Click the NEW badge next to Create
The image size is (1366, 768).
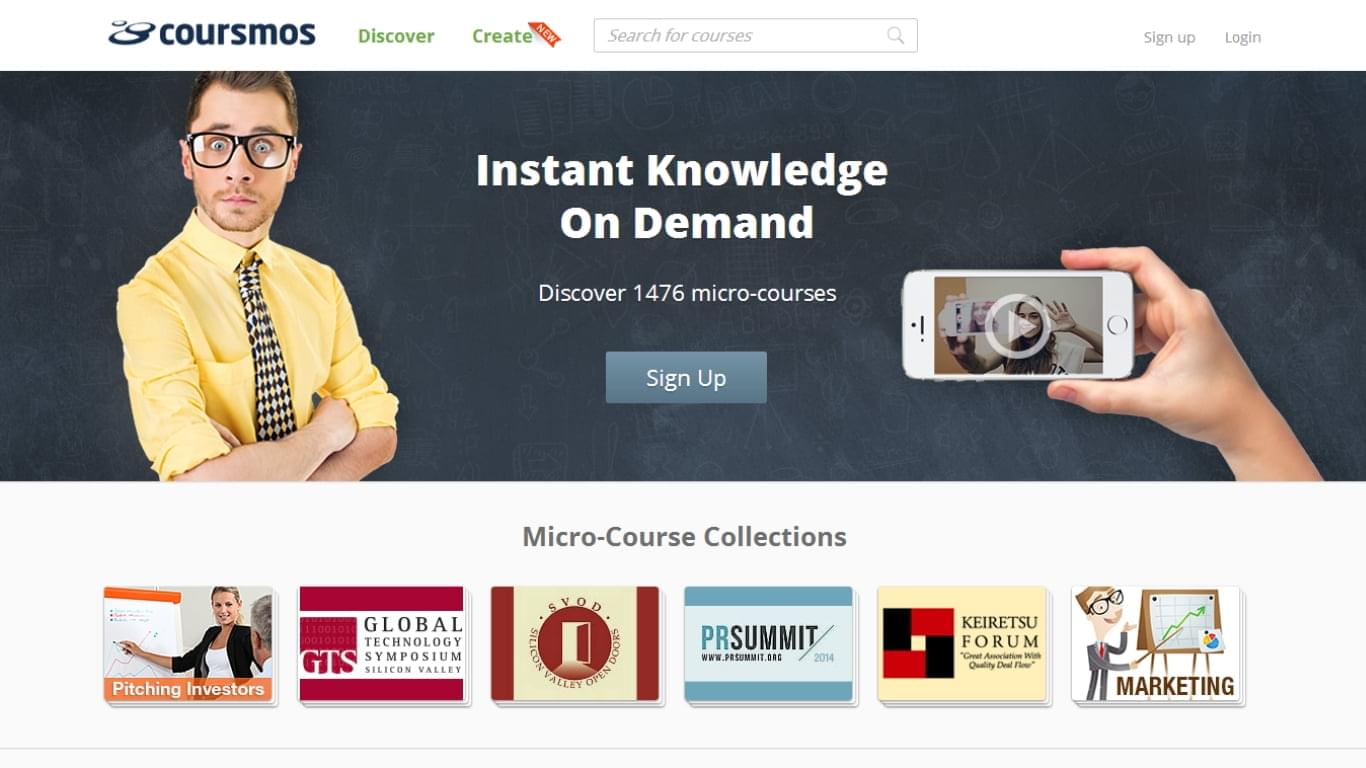tap(545, 34)
